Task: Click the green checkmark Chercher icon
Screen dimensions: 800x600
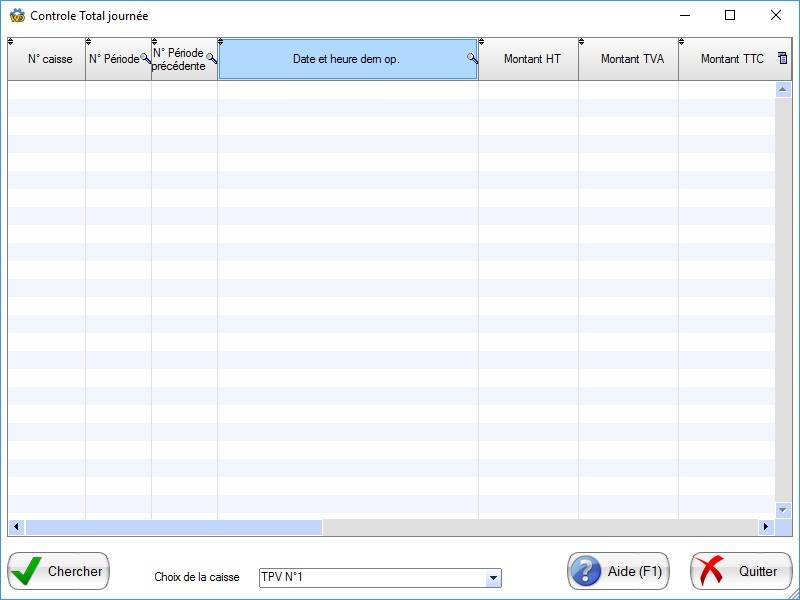Action: pos(28,571)
